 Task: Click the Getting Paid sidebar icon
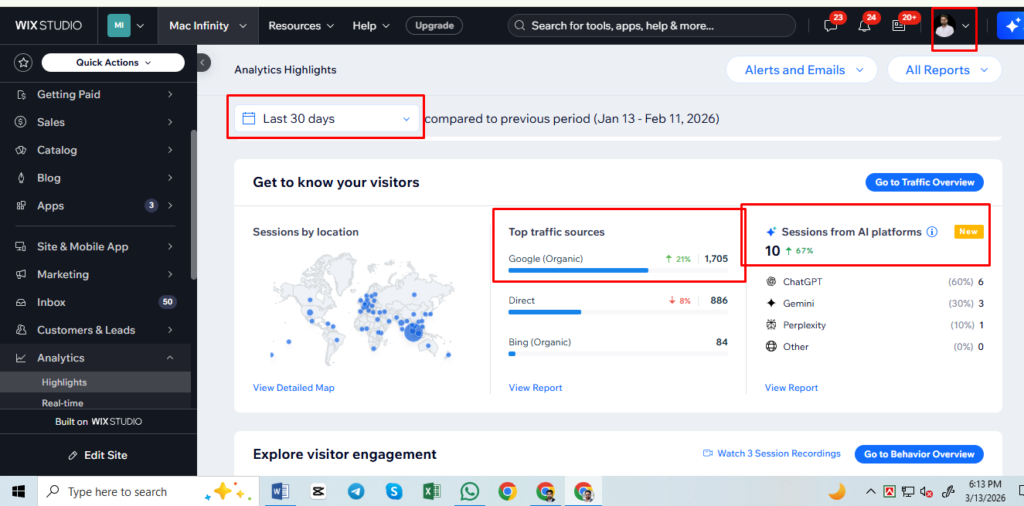pos(22,95)
